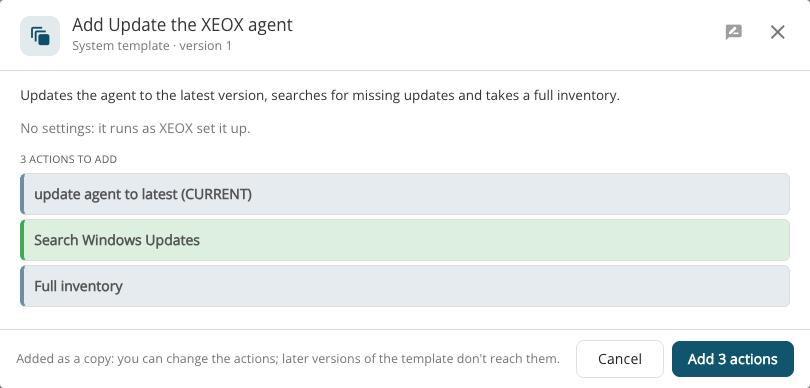Click the Cancel button
The height and width of the screenshot is (388, 810).
point(620,359)
